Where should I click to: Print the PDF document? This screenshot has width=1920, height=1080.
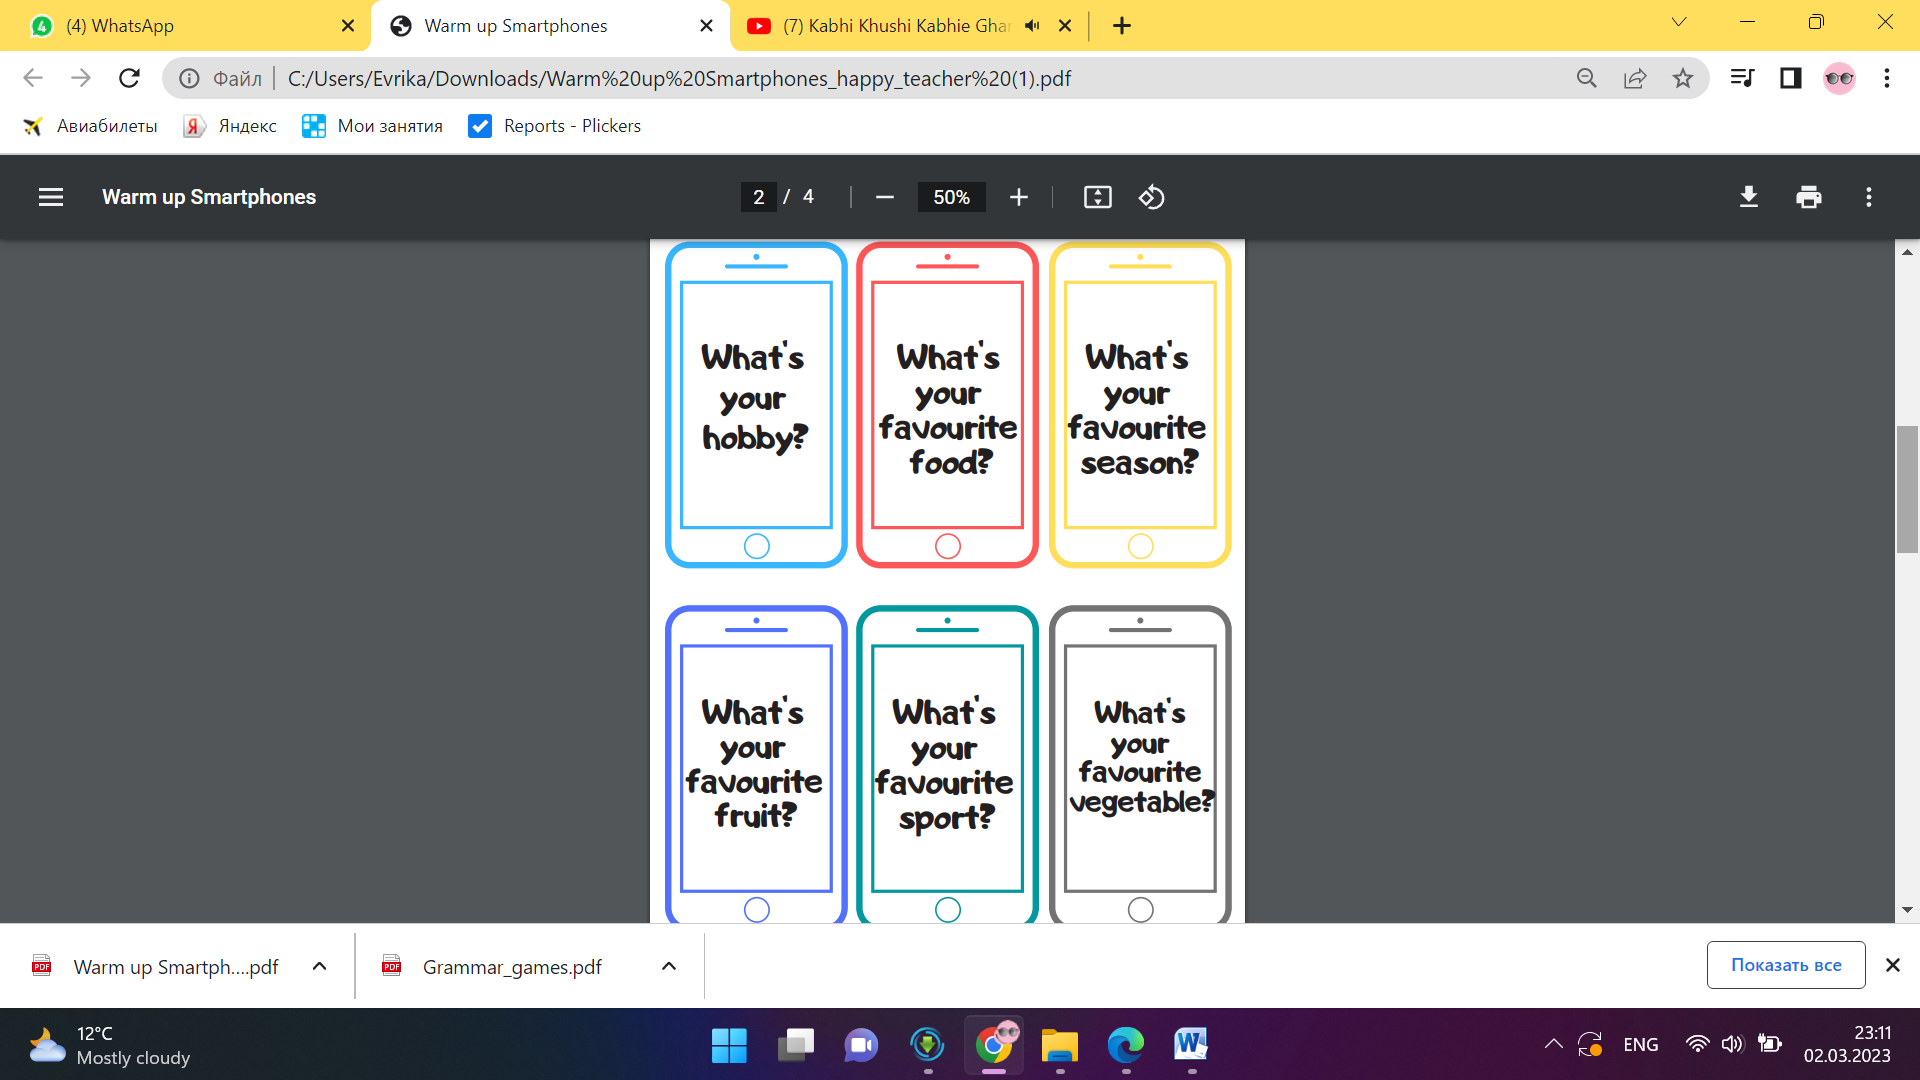tap(1808, 197)
